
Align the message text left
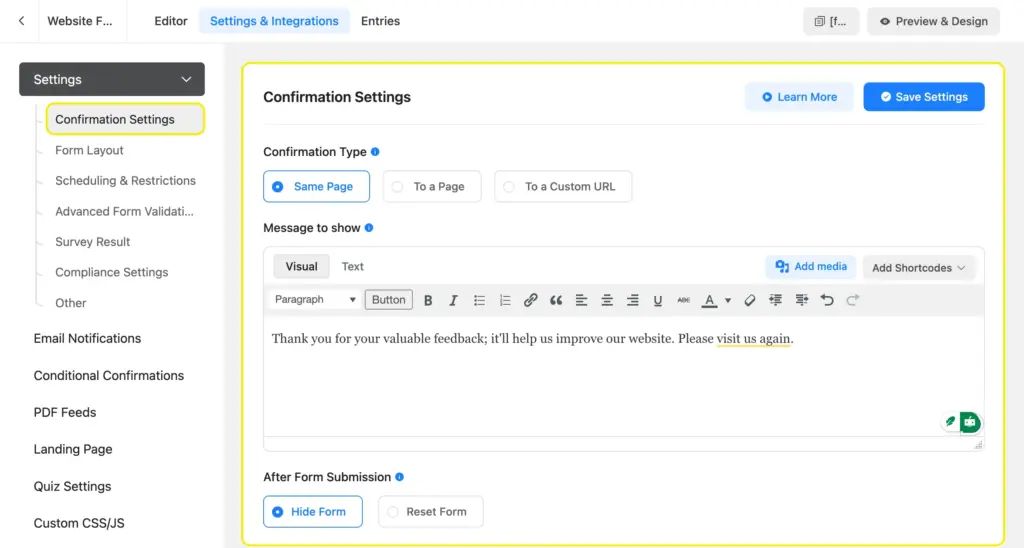pos(581,300)
